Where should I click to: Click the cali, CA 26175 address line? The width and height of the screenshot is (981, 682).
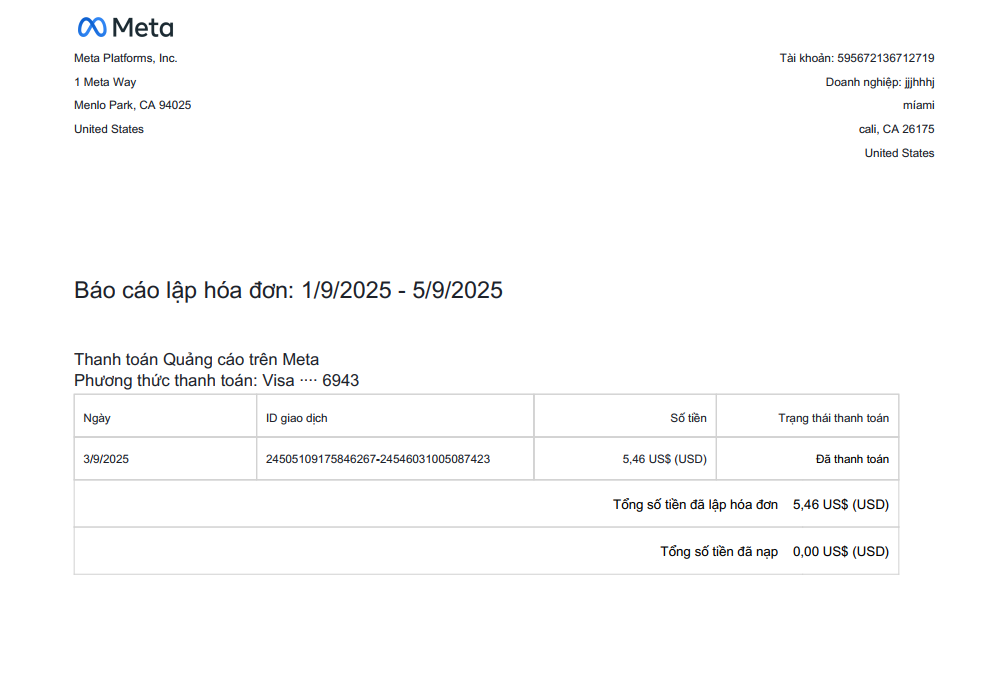(889, 129)
